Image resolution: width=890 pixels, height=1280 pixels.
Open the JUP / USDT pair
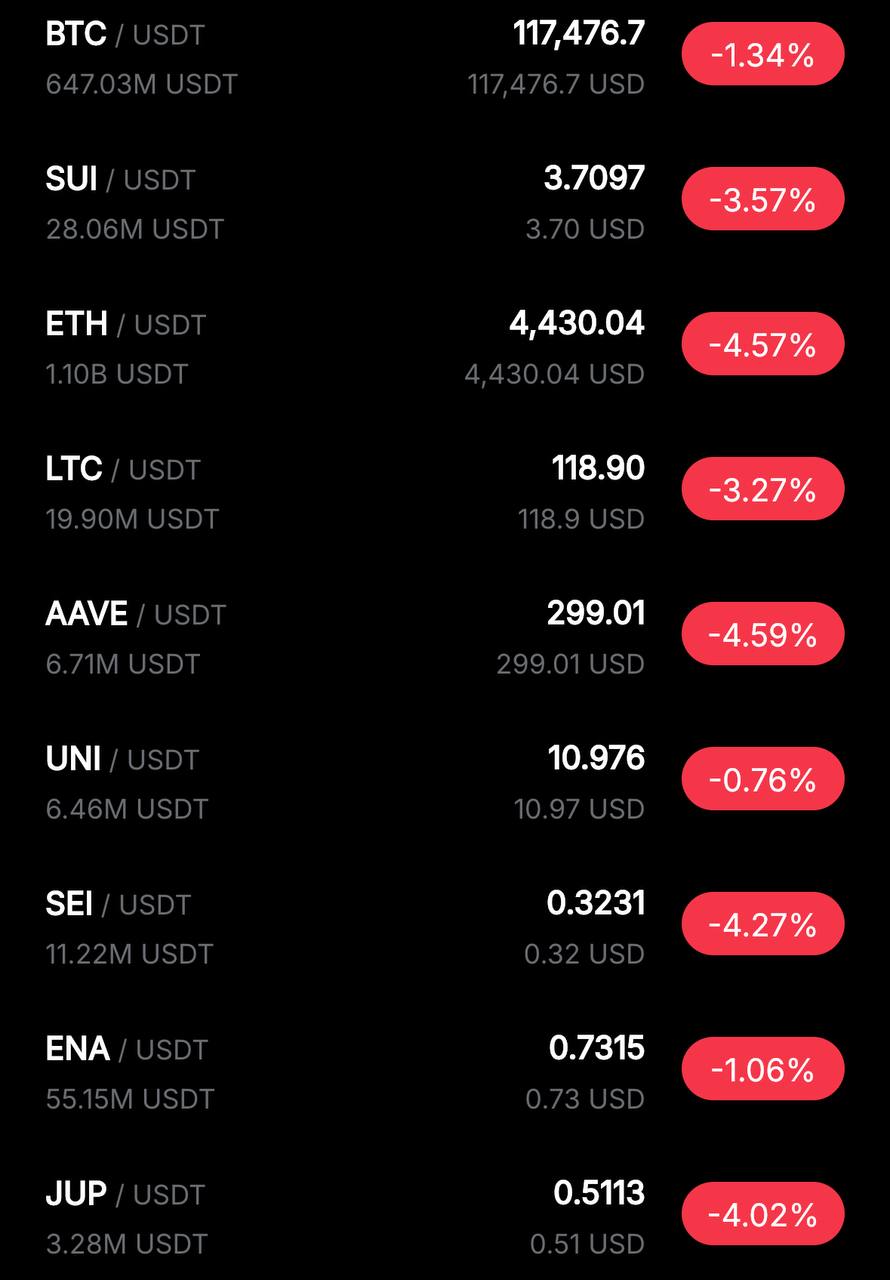tap(445, 1218)
